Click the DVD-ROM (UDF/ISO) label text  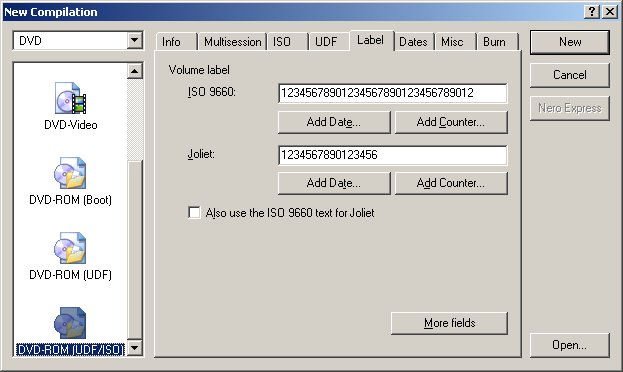click(x=70, y=349)
